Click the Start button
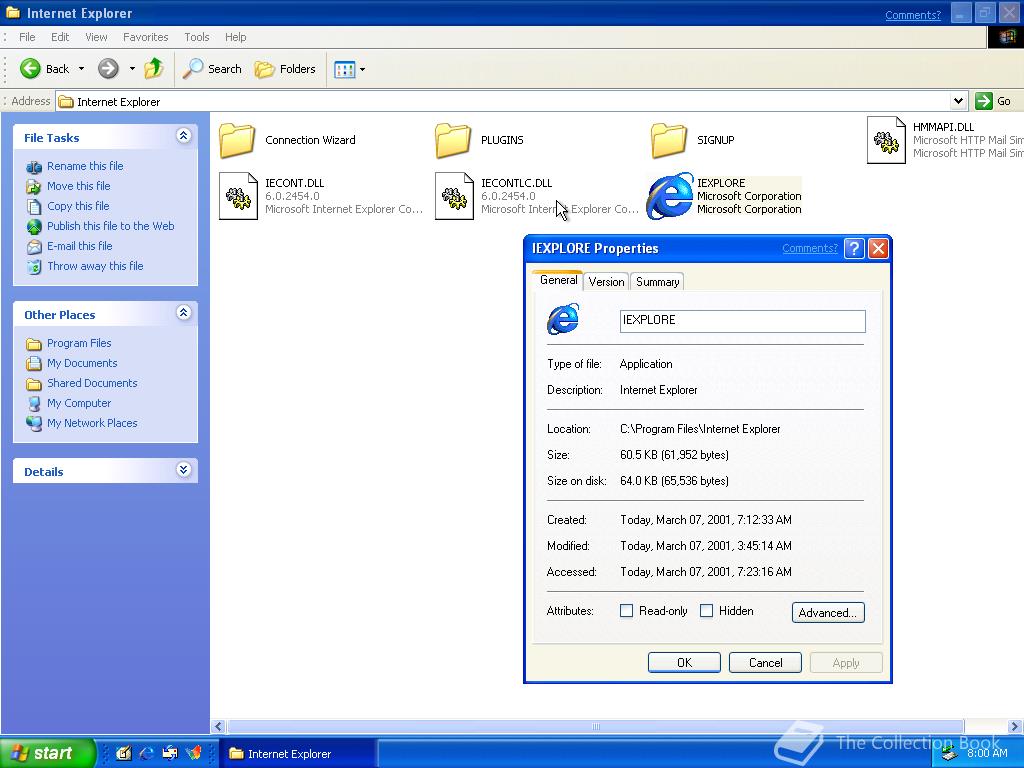 47,753
